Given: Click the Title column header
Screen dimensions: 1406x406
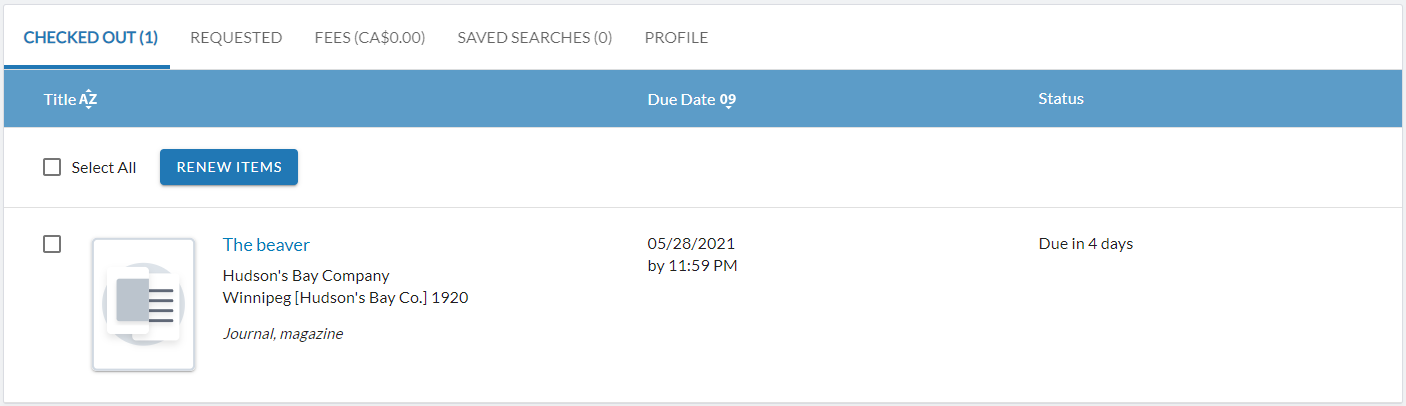Looking at the screenshot, I should pos(60,99).
